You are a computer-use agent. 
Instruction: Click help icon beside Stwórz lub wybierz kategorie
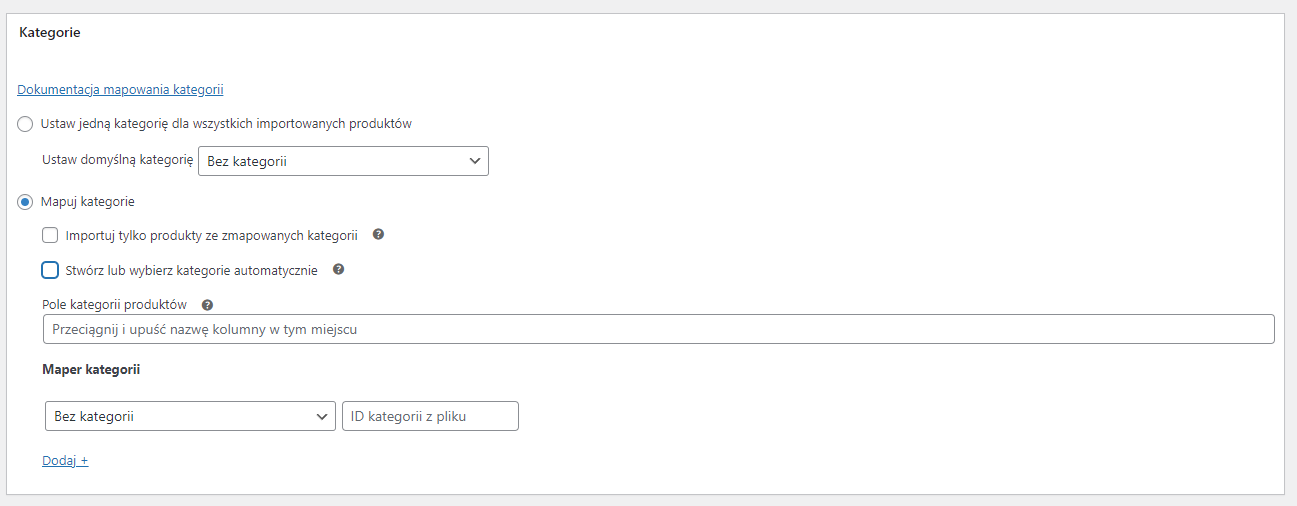(338, 269)
